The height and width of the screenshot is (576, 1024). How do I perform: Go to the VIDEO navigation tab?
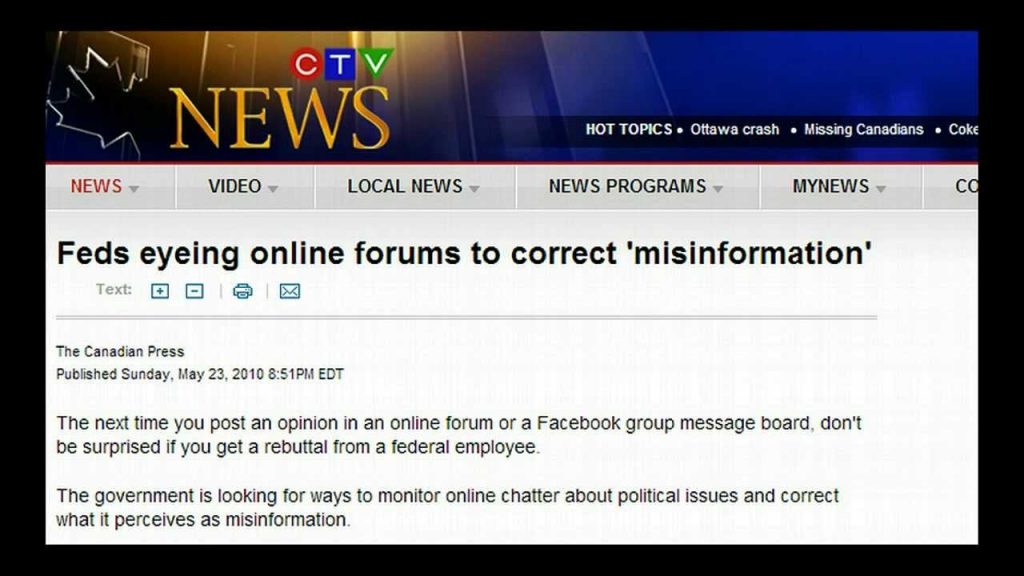(235, 187)
